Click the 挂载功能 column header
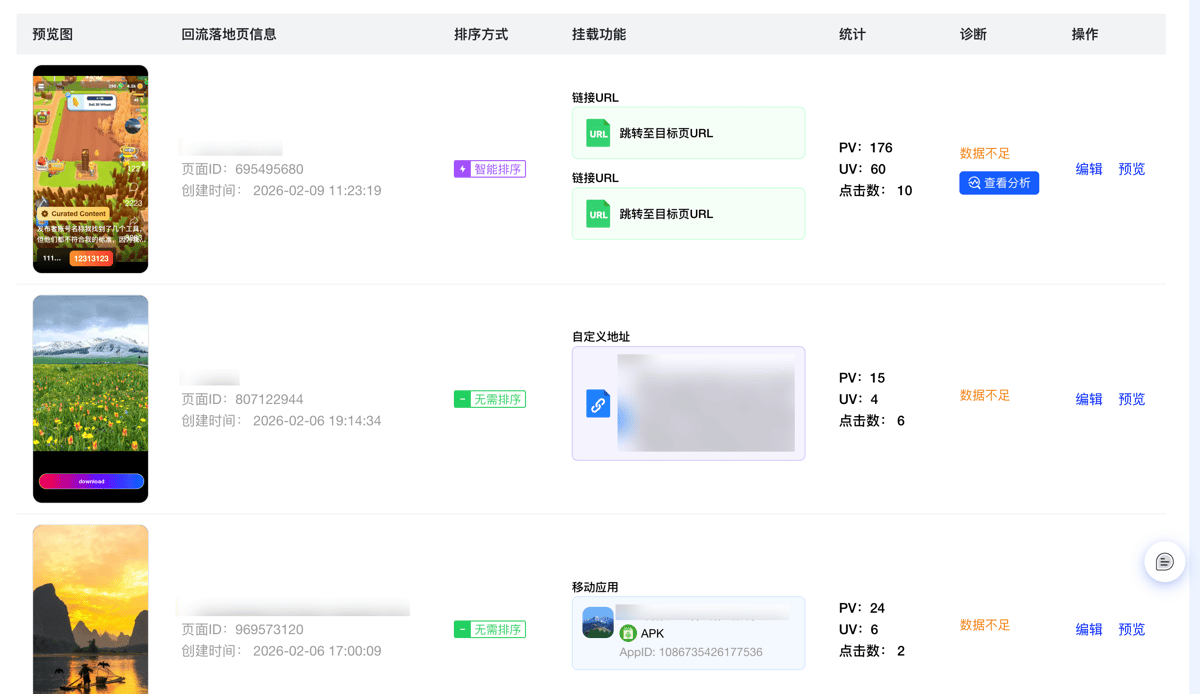Image resolution: width=1200 pixels, height=694 pixels. pyautogui.click(x=599, y=34)
